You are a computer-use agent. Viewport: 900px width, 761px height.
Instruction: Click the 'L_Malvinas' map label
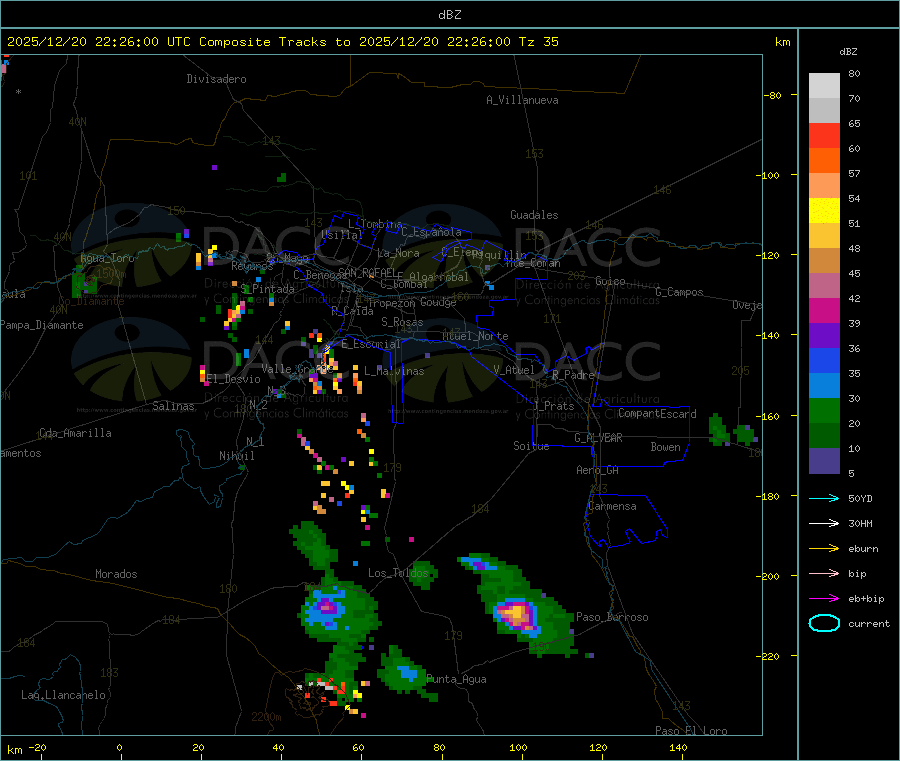click(394, 371)
